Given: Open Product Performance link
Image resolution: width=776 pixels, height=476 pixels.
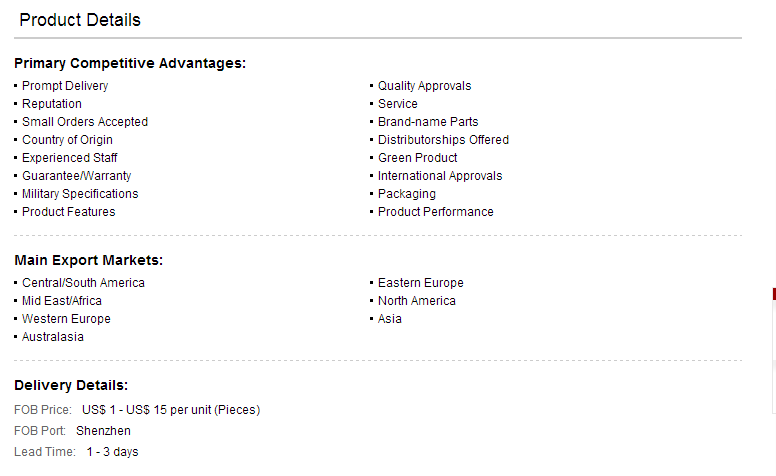Looking at the screenshot, I should (x=436, y=212).
